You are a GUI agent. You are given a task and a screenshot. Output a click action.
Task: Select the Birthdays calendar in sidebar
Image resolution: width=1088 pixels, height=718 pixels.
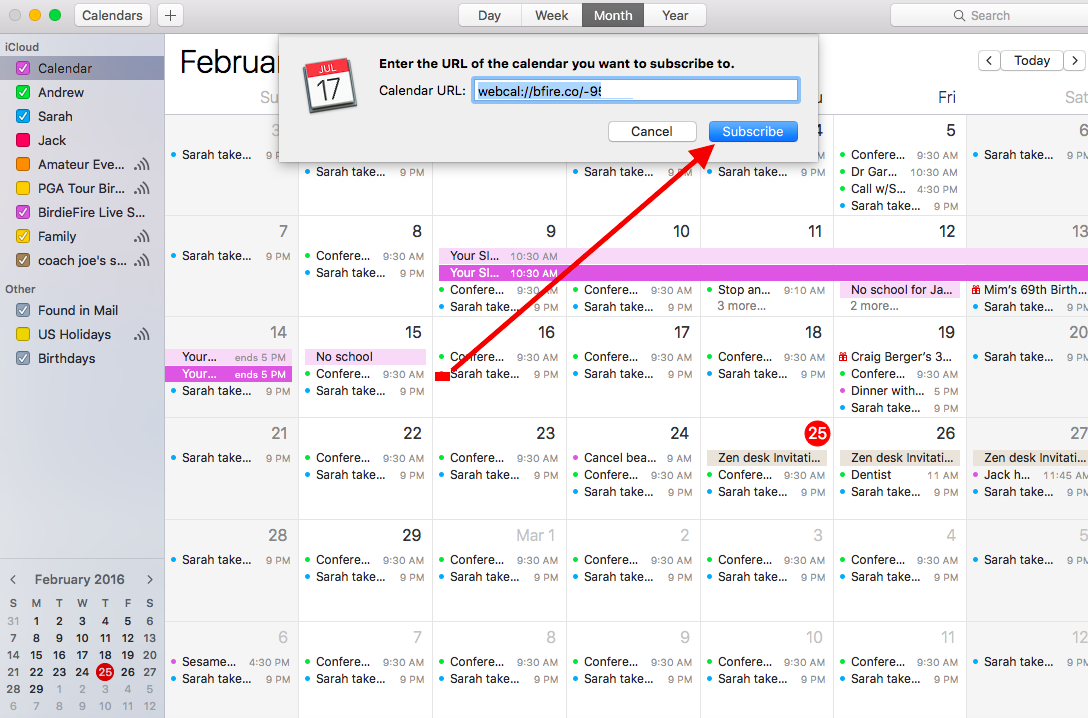pos(67,358)
